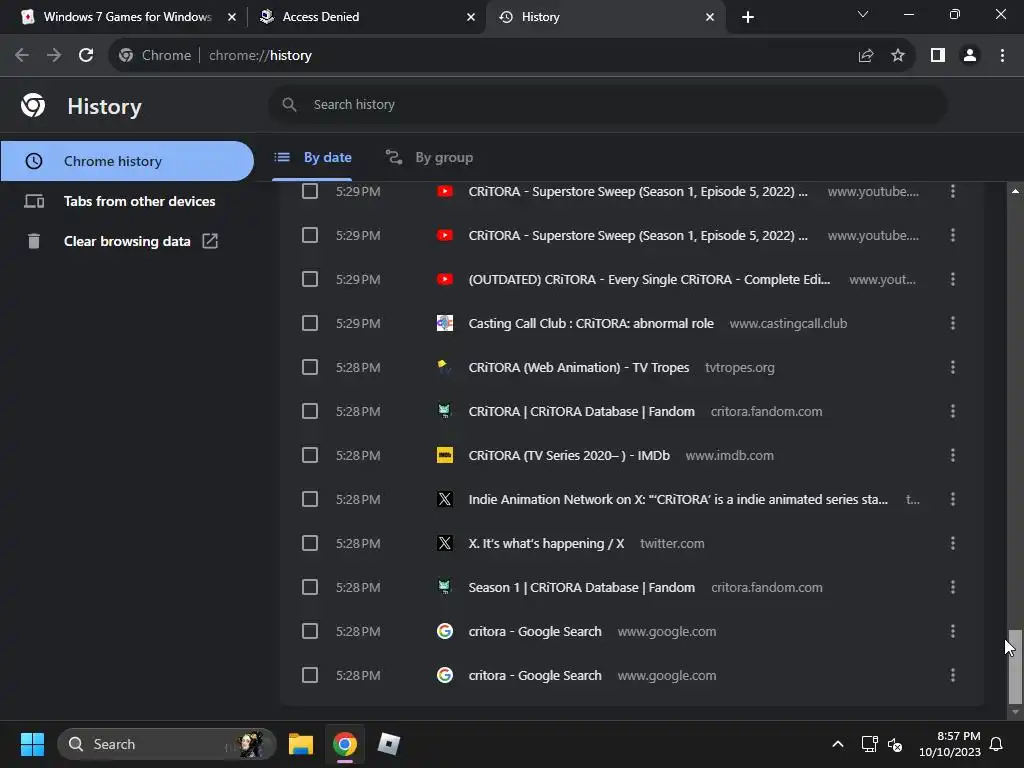Open X. It's what's happening / X link
Viewport: 1024px width, 768px height.
(546, 543)
